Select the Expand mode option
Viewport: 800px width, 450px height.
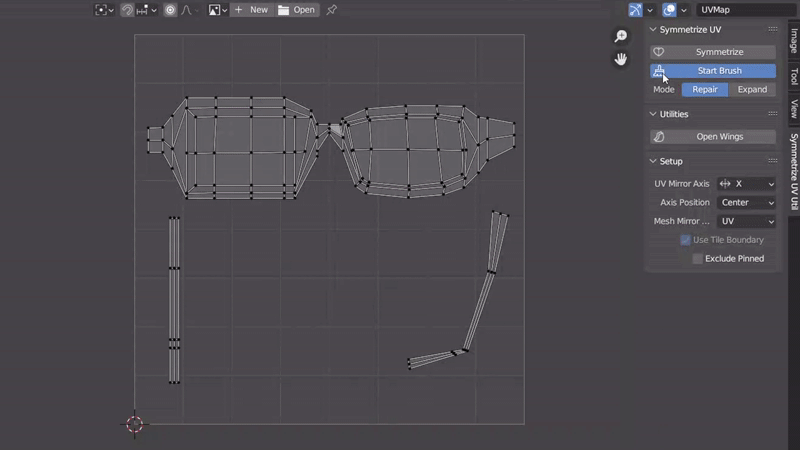(752, 89)
